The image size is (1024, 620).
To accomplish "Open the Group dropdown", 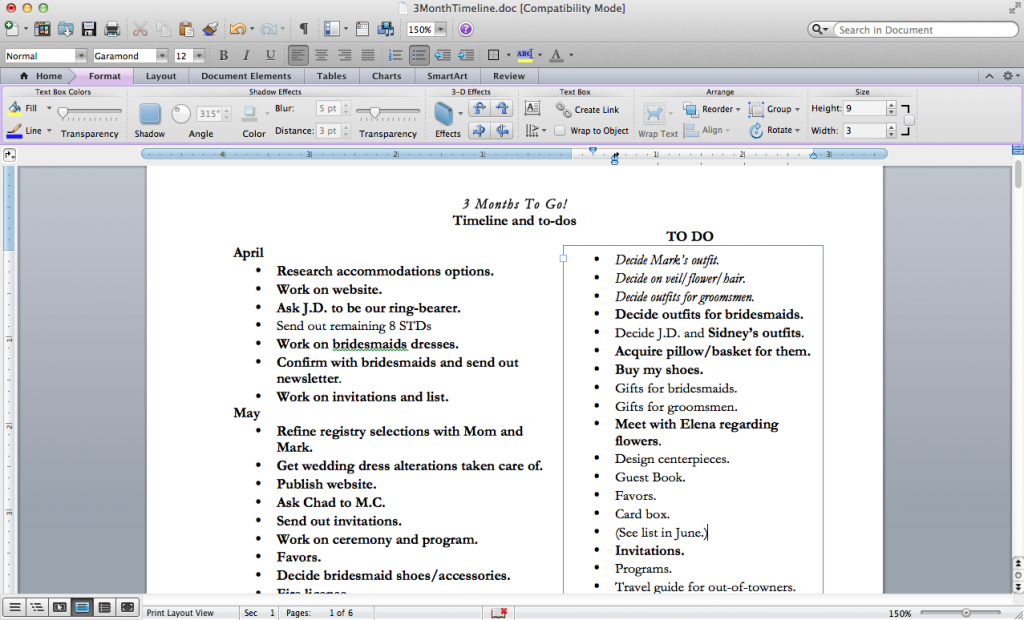I will pyautogui.click(x=775, y=109).
